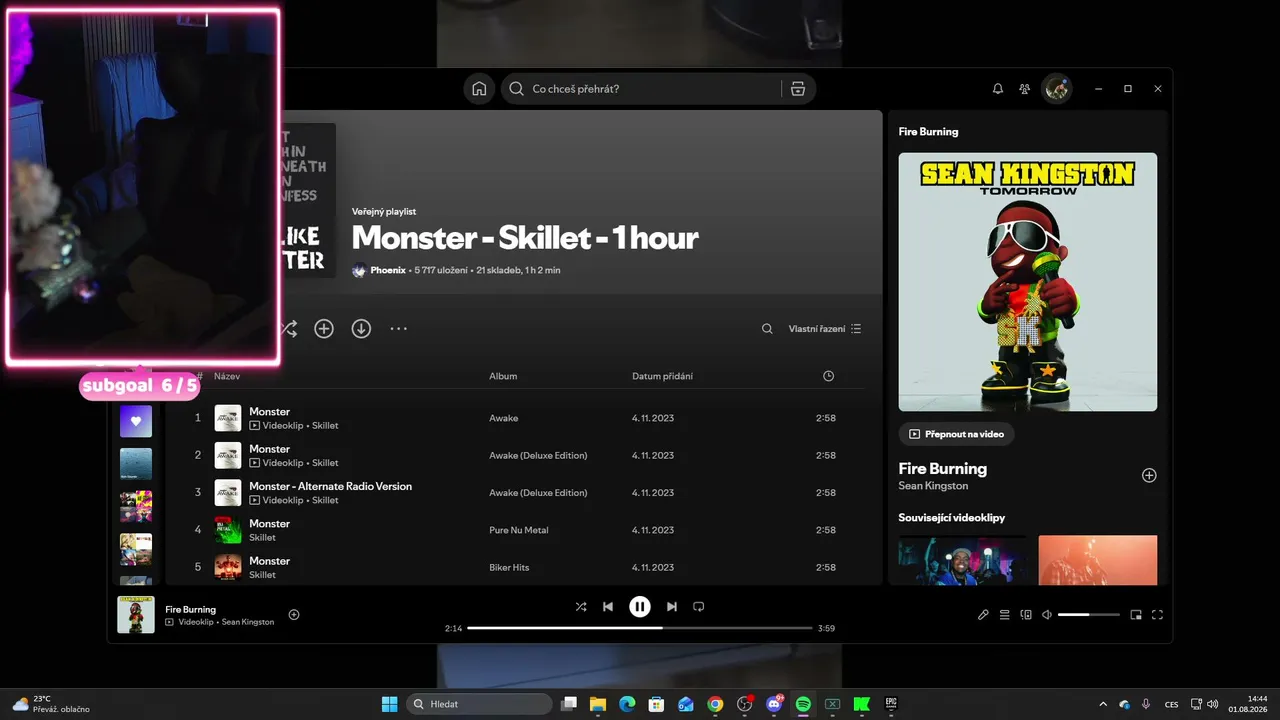Skip to the previous track
Image resolution: width=1280 pixels, height=720 pixels.
click(x=608, y=607)
